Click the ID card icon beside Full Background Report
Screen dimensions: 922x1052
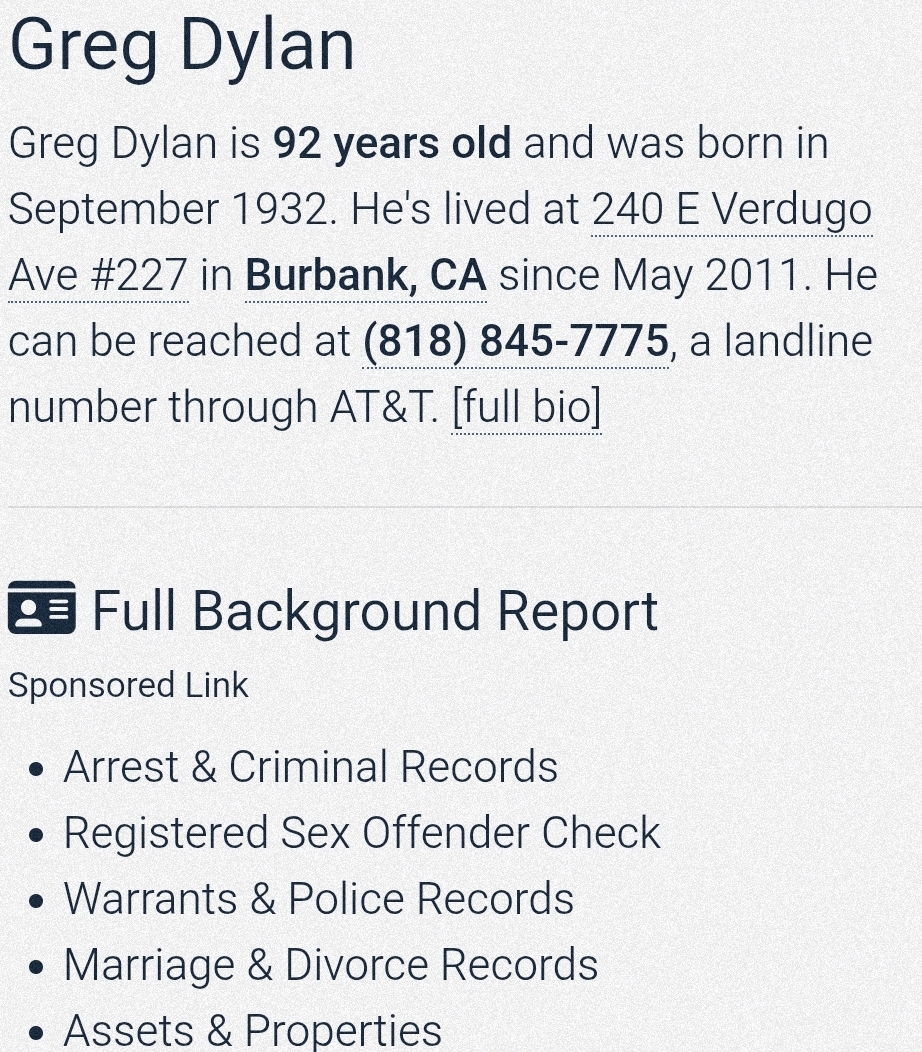pyautogui.click(x=41, y=608)
